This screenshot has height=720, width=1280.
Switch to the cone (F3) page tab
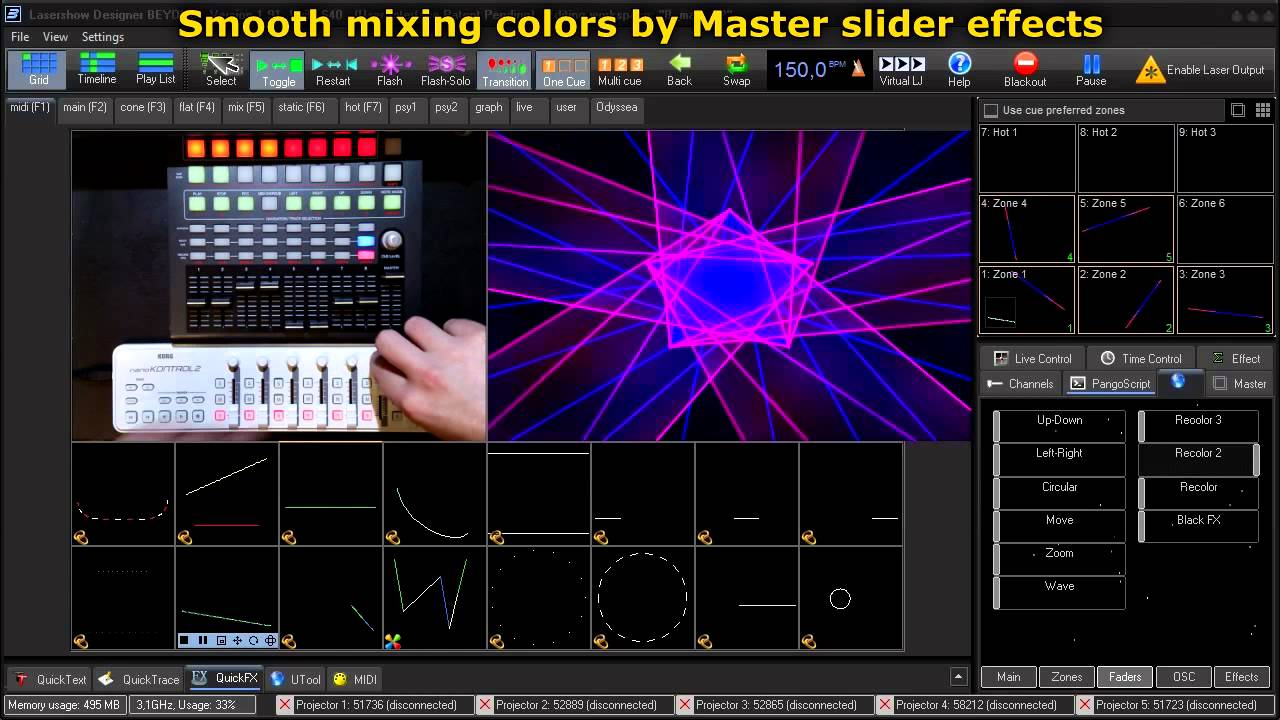143,107
